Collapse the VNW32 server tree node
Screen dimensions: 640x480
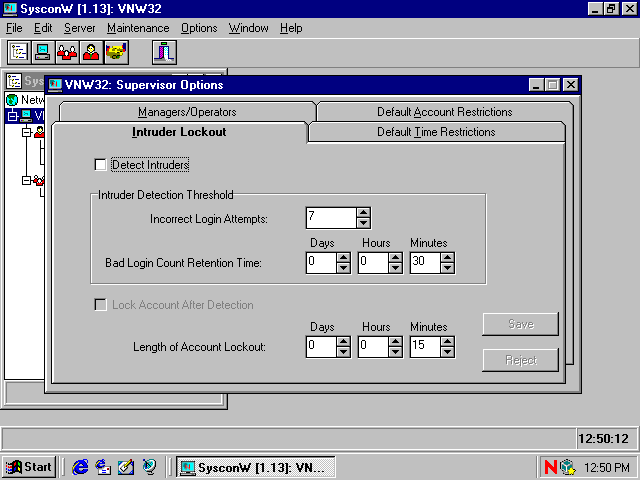tap(13, 116)
